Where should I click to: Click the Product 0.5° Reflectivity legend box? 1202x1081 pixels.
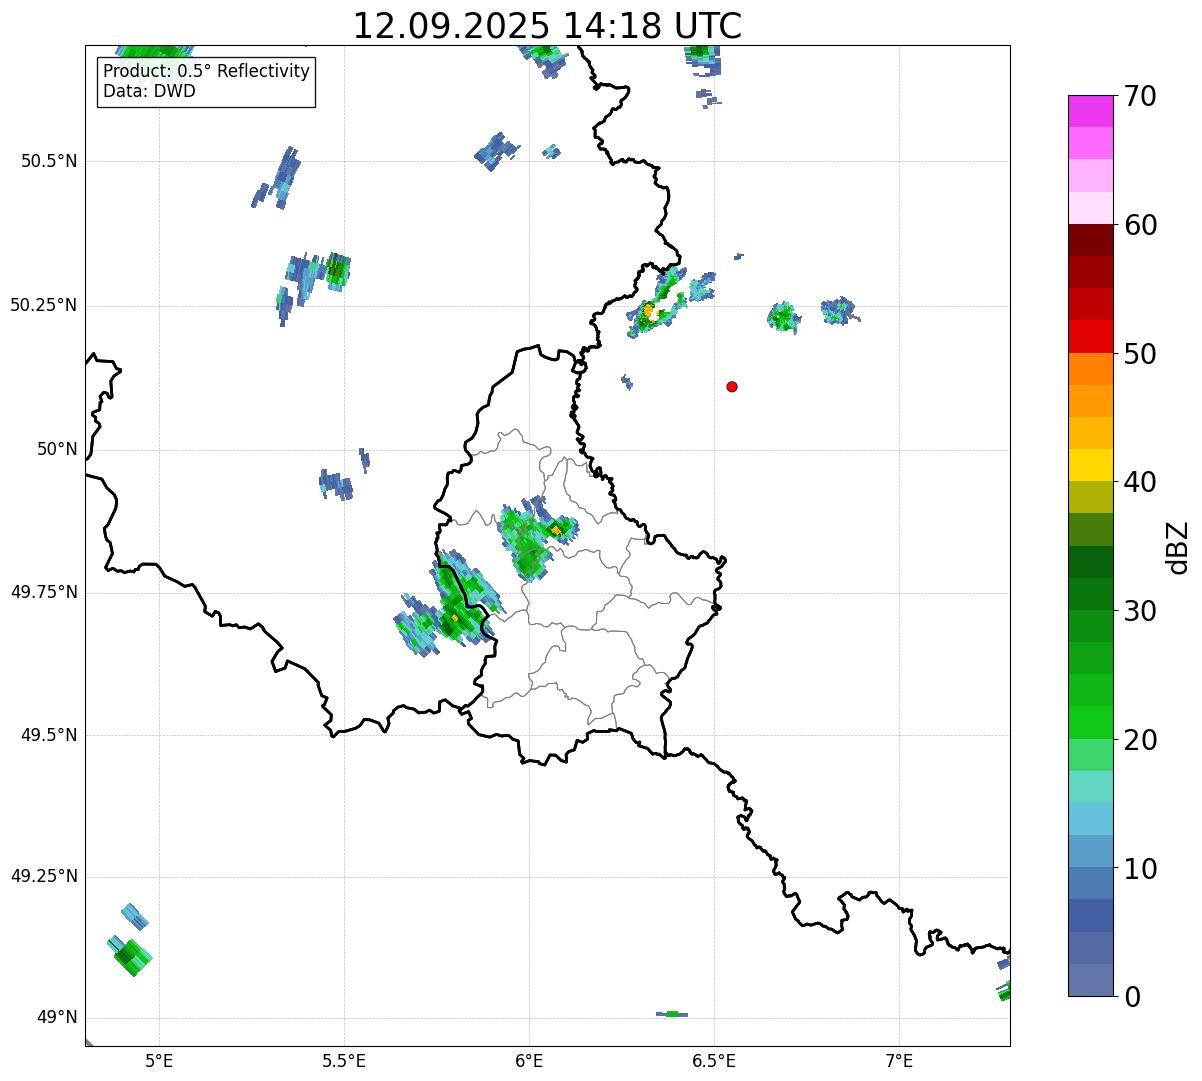[x=206, y=82]
